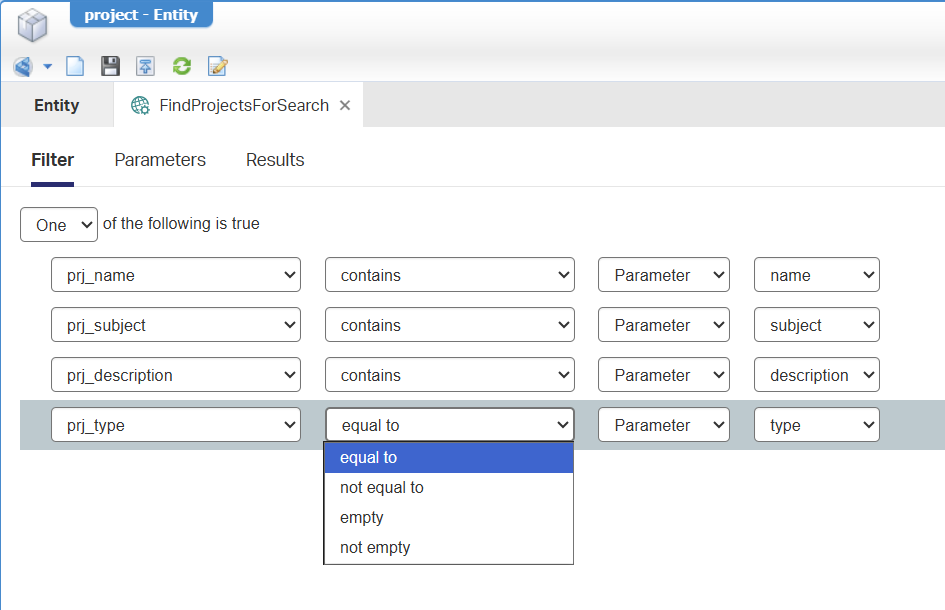Expand the prj_name field dropdown
The height and width of the screenshot is (610, 945).
pyautogui.click(x=176, y=275)
